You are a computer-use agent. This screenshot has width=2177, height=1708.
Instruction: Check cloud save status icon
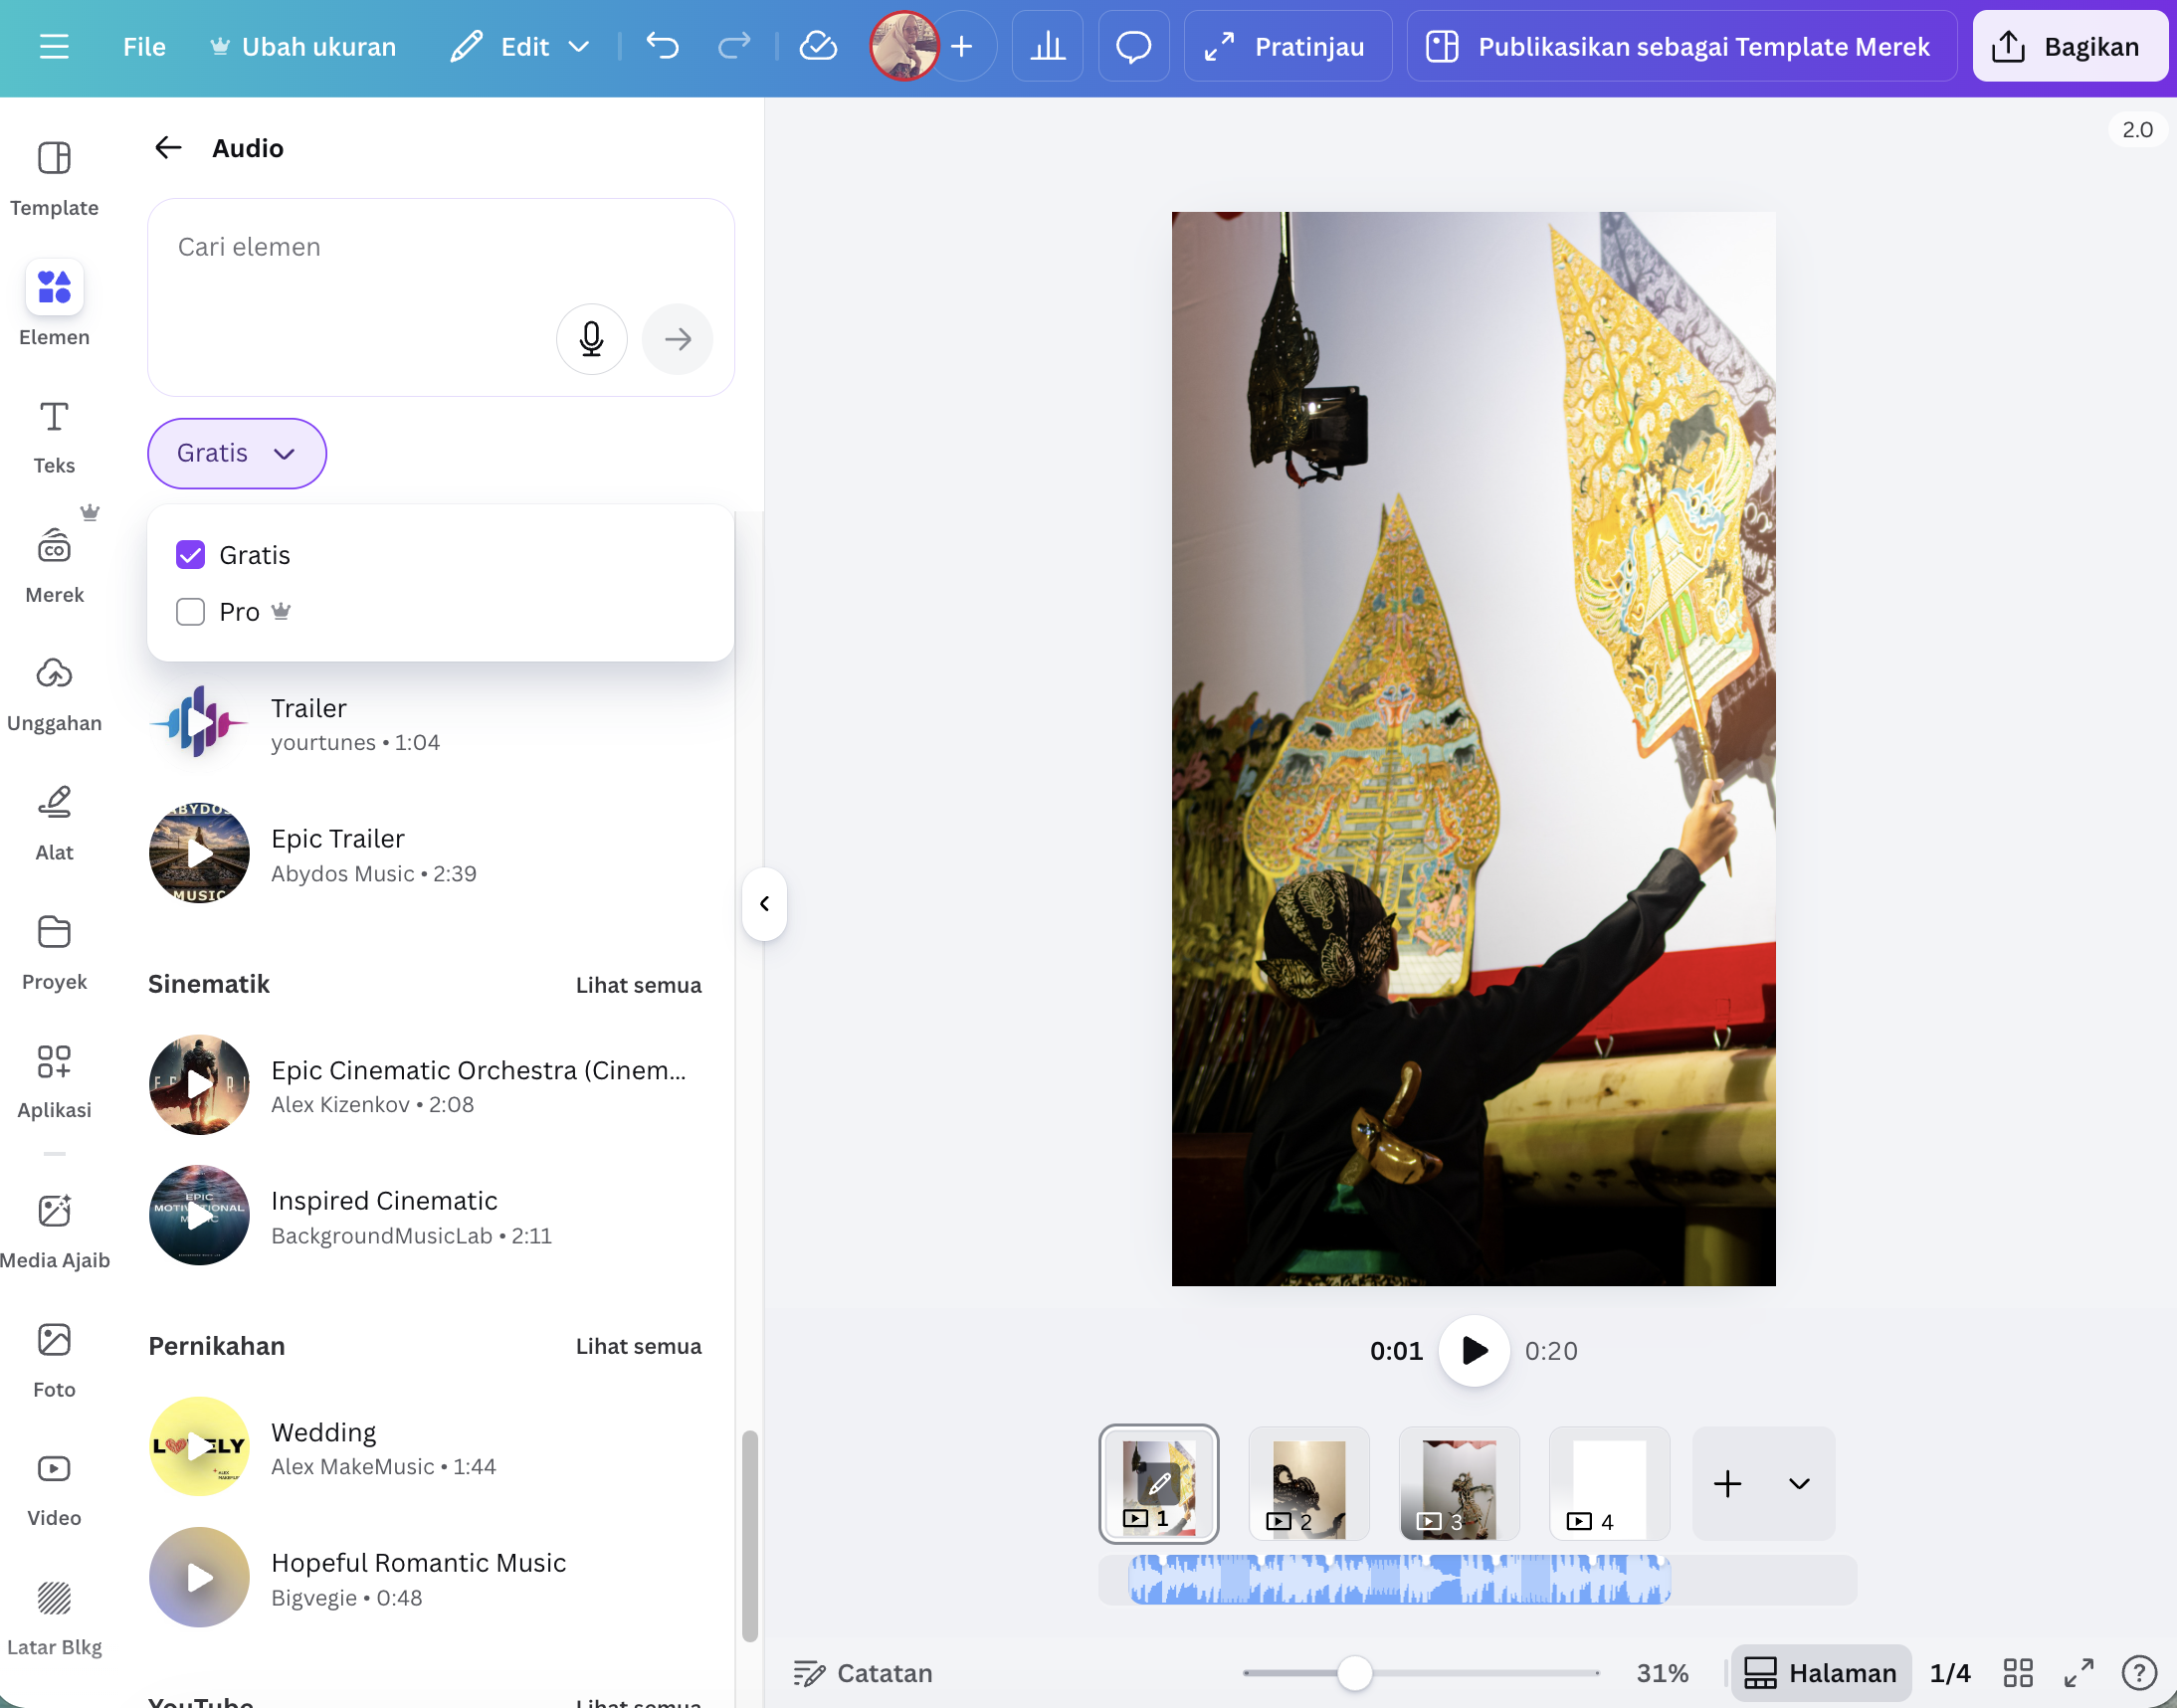coord(818,47)
